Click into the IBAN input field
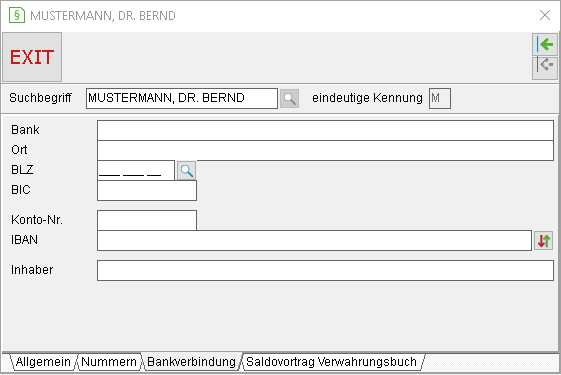Image resolution: width=561 pixels, height=375 pixels. [314, 240]
